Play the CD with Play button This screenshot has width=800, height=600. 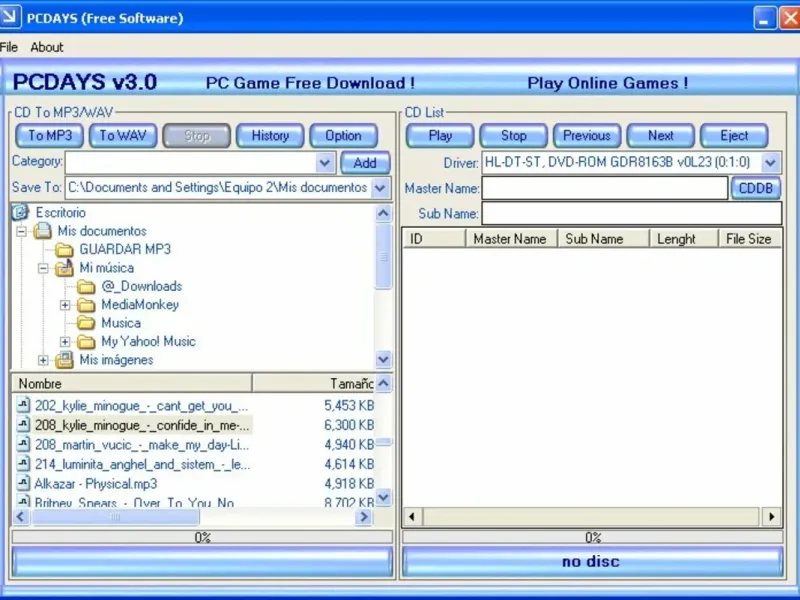[440, 136]
